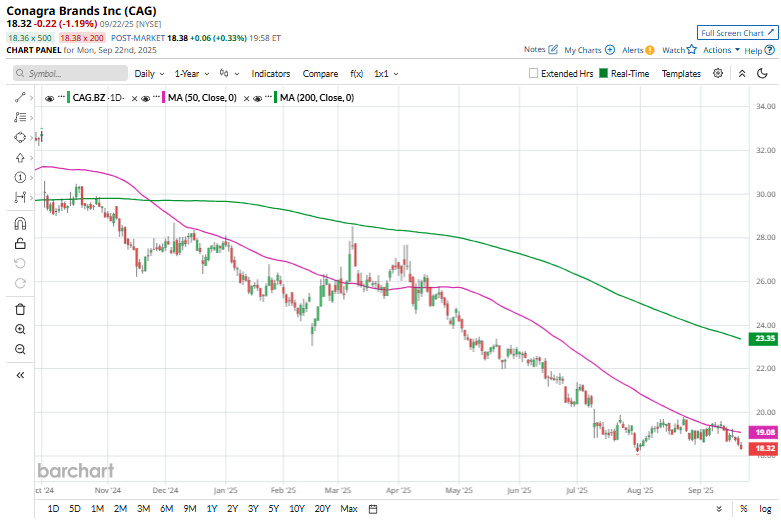Click the green CAG.BZ color swatch

(68, 98)
